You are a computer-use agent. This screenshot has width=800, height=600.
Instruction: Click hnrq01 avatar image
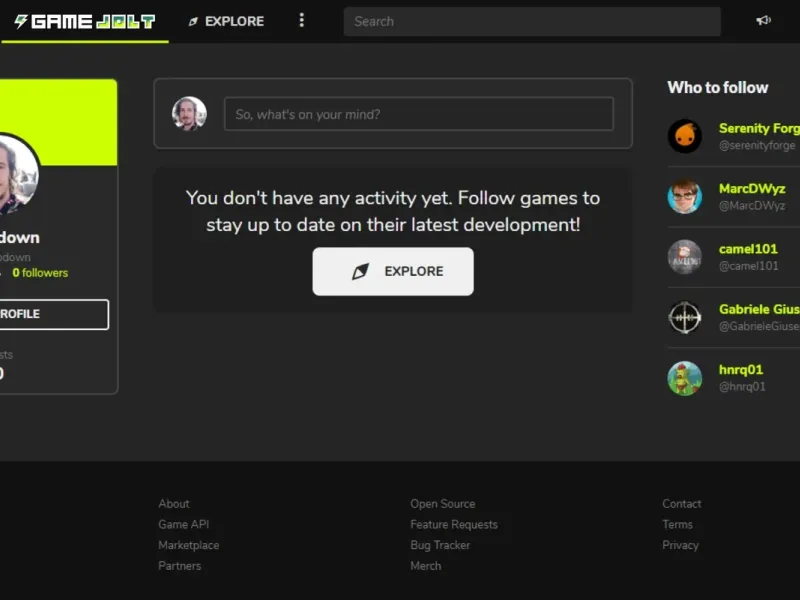(x=685, y=378)
